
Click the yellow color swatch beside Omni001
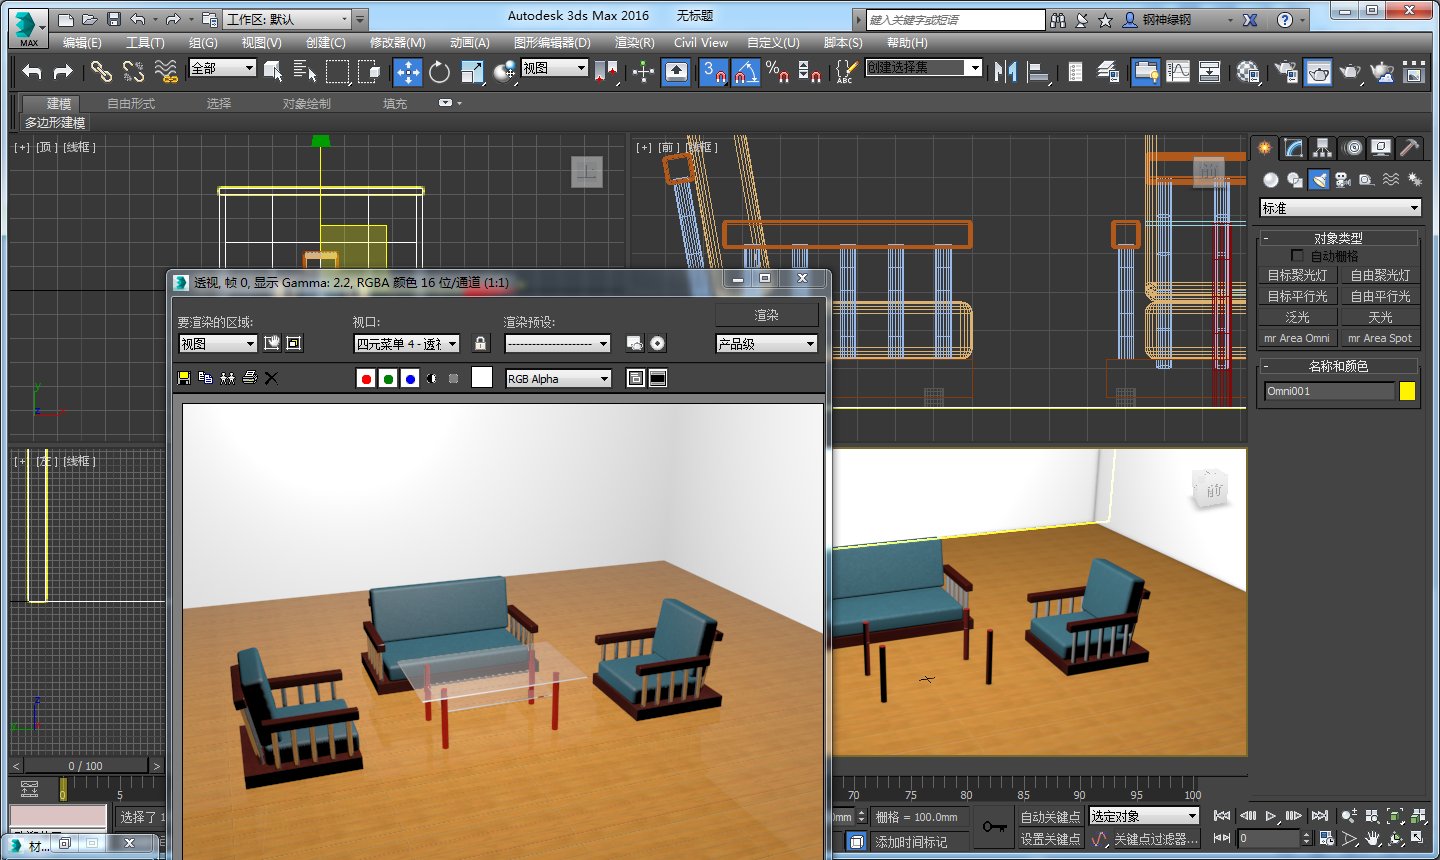pos(1408,391)
